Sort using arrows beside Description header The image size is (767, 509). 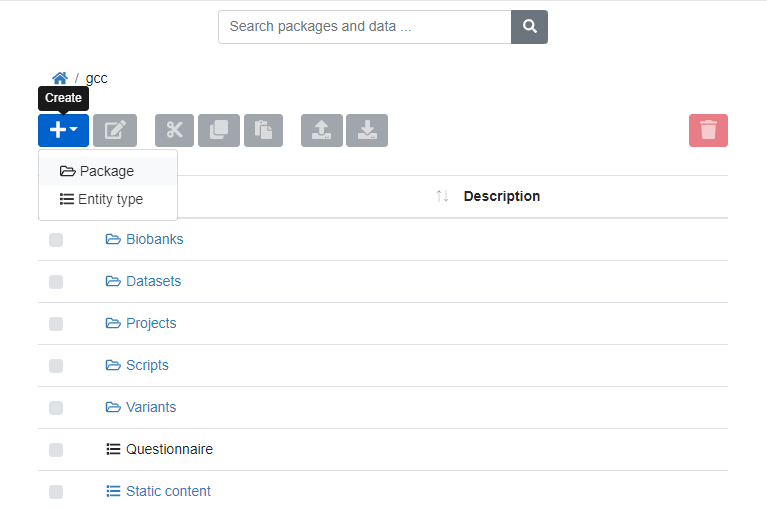[442, 197]
